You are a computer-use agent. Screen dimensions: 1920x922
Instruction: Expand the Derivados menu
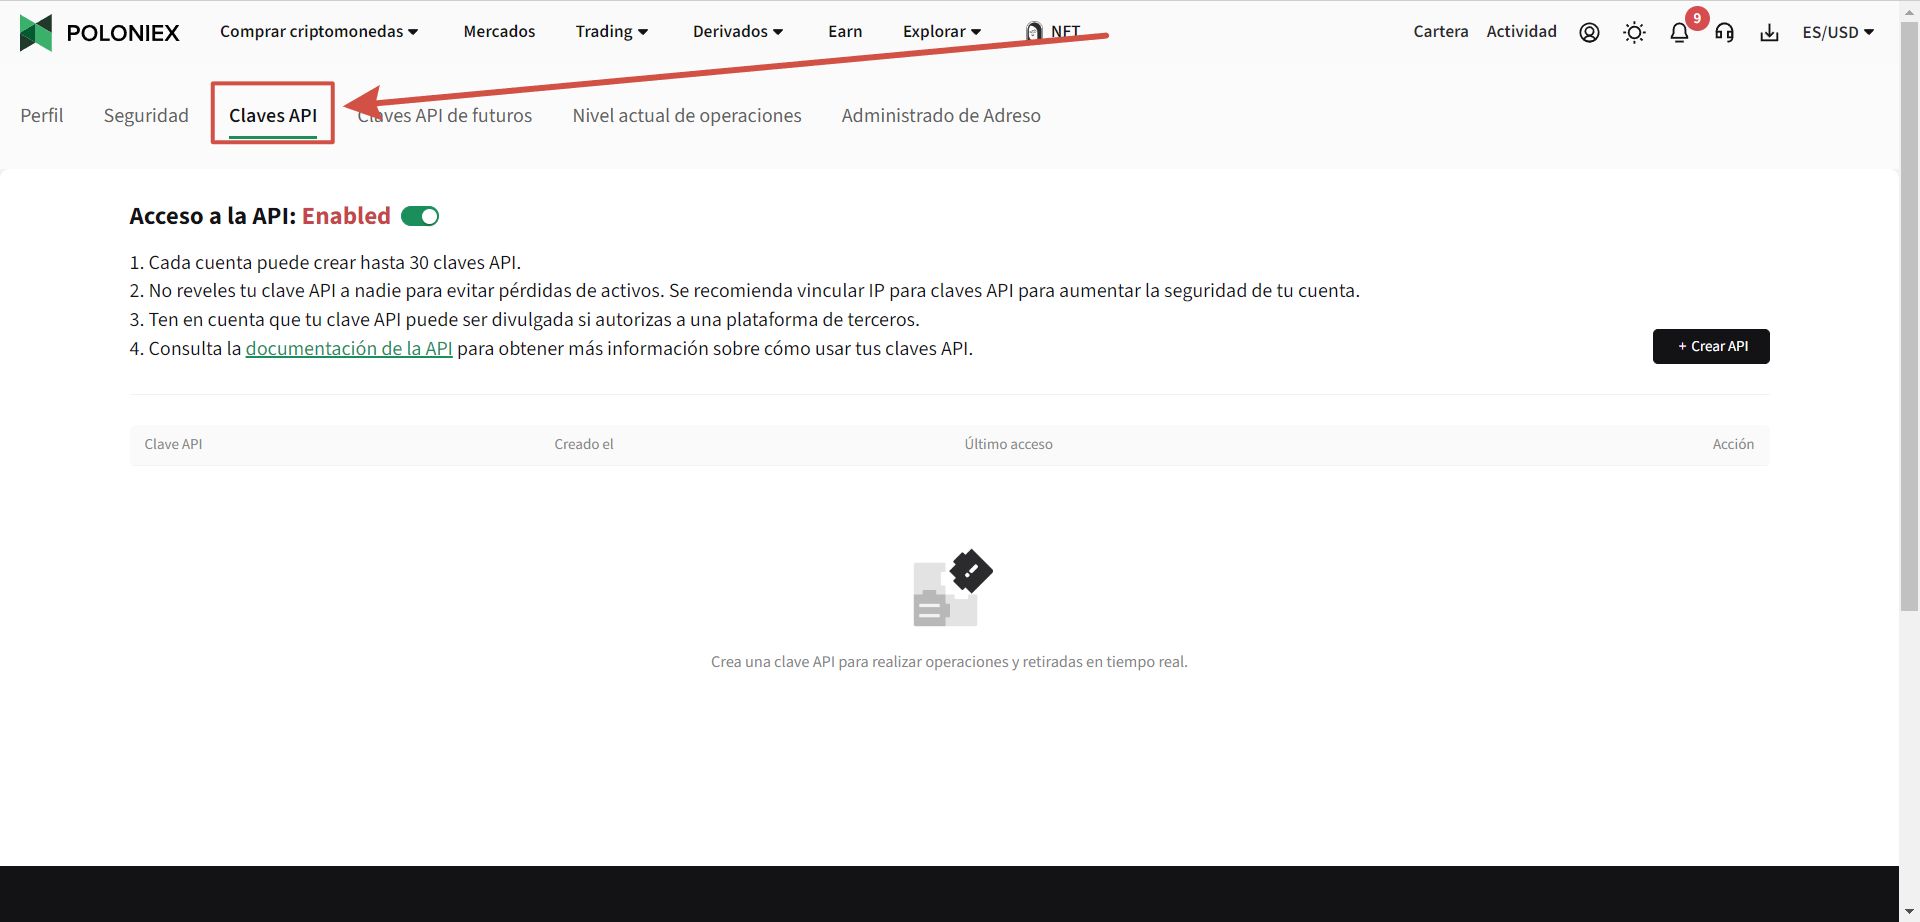(738, 32)
